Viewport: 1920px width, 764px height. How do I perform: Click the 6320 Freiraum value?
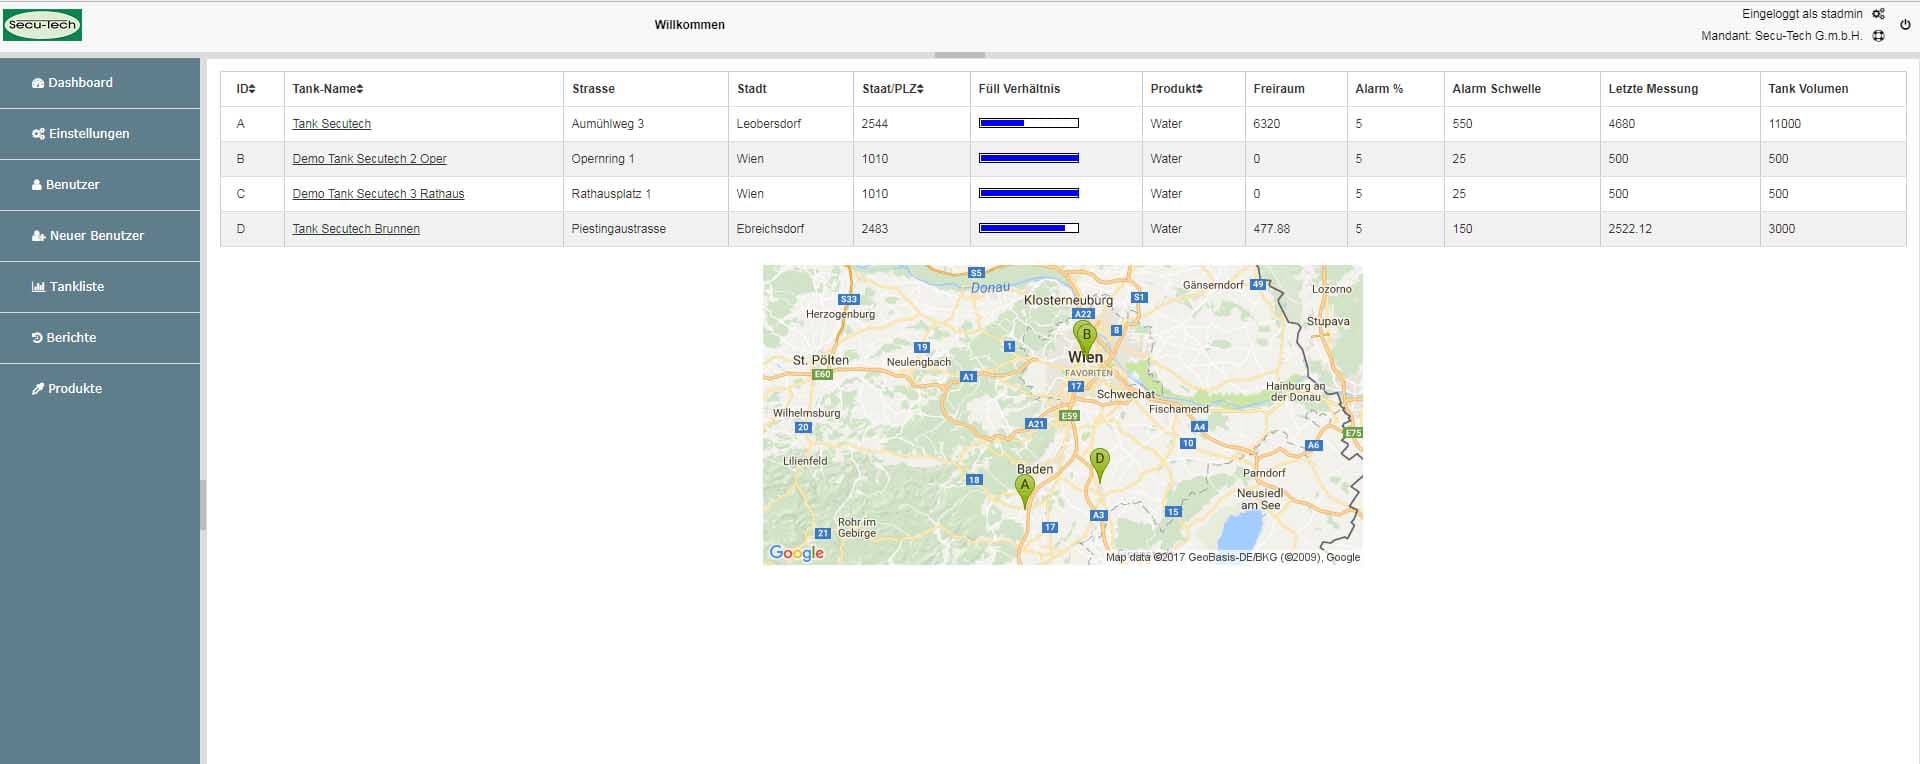coord(1266,124)
